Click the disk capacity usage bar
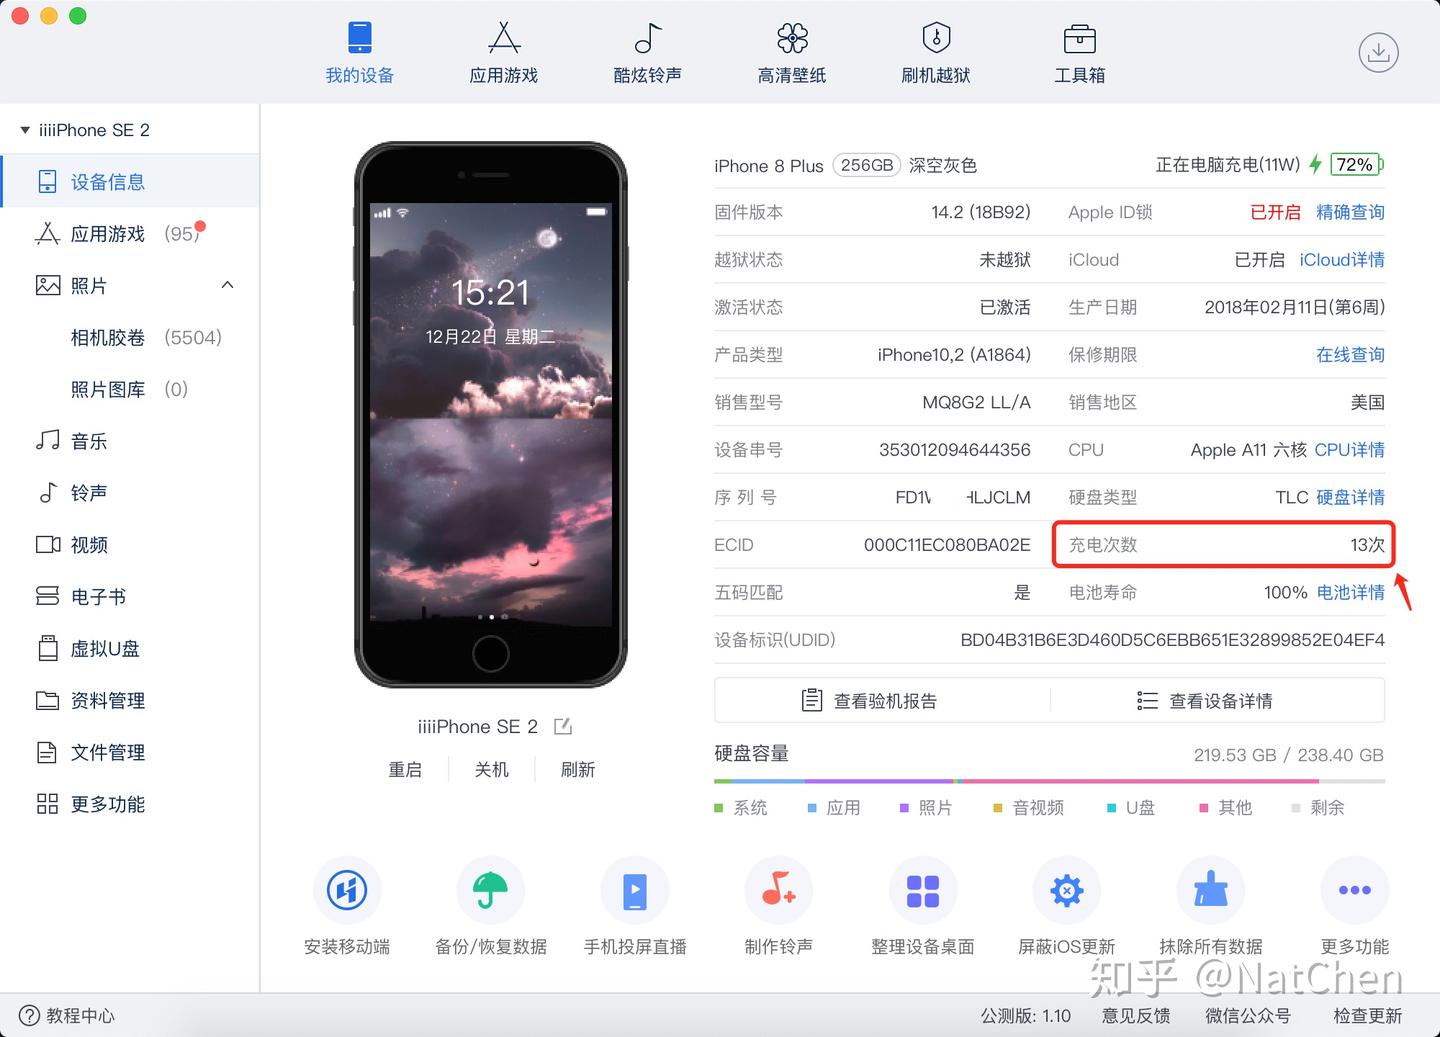 (1049, 781)
